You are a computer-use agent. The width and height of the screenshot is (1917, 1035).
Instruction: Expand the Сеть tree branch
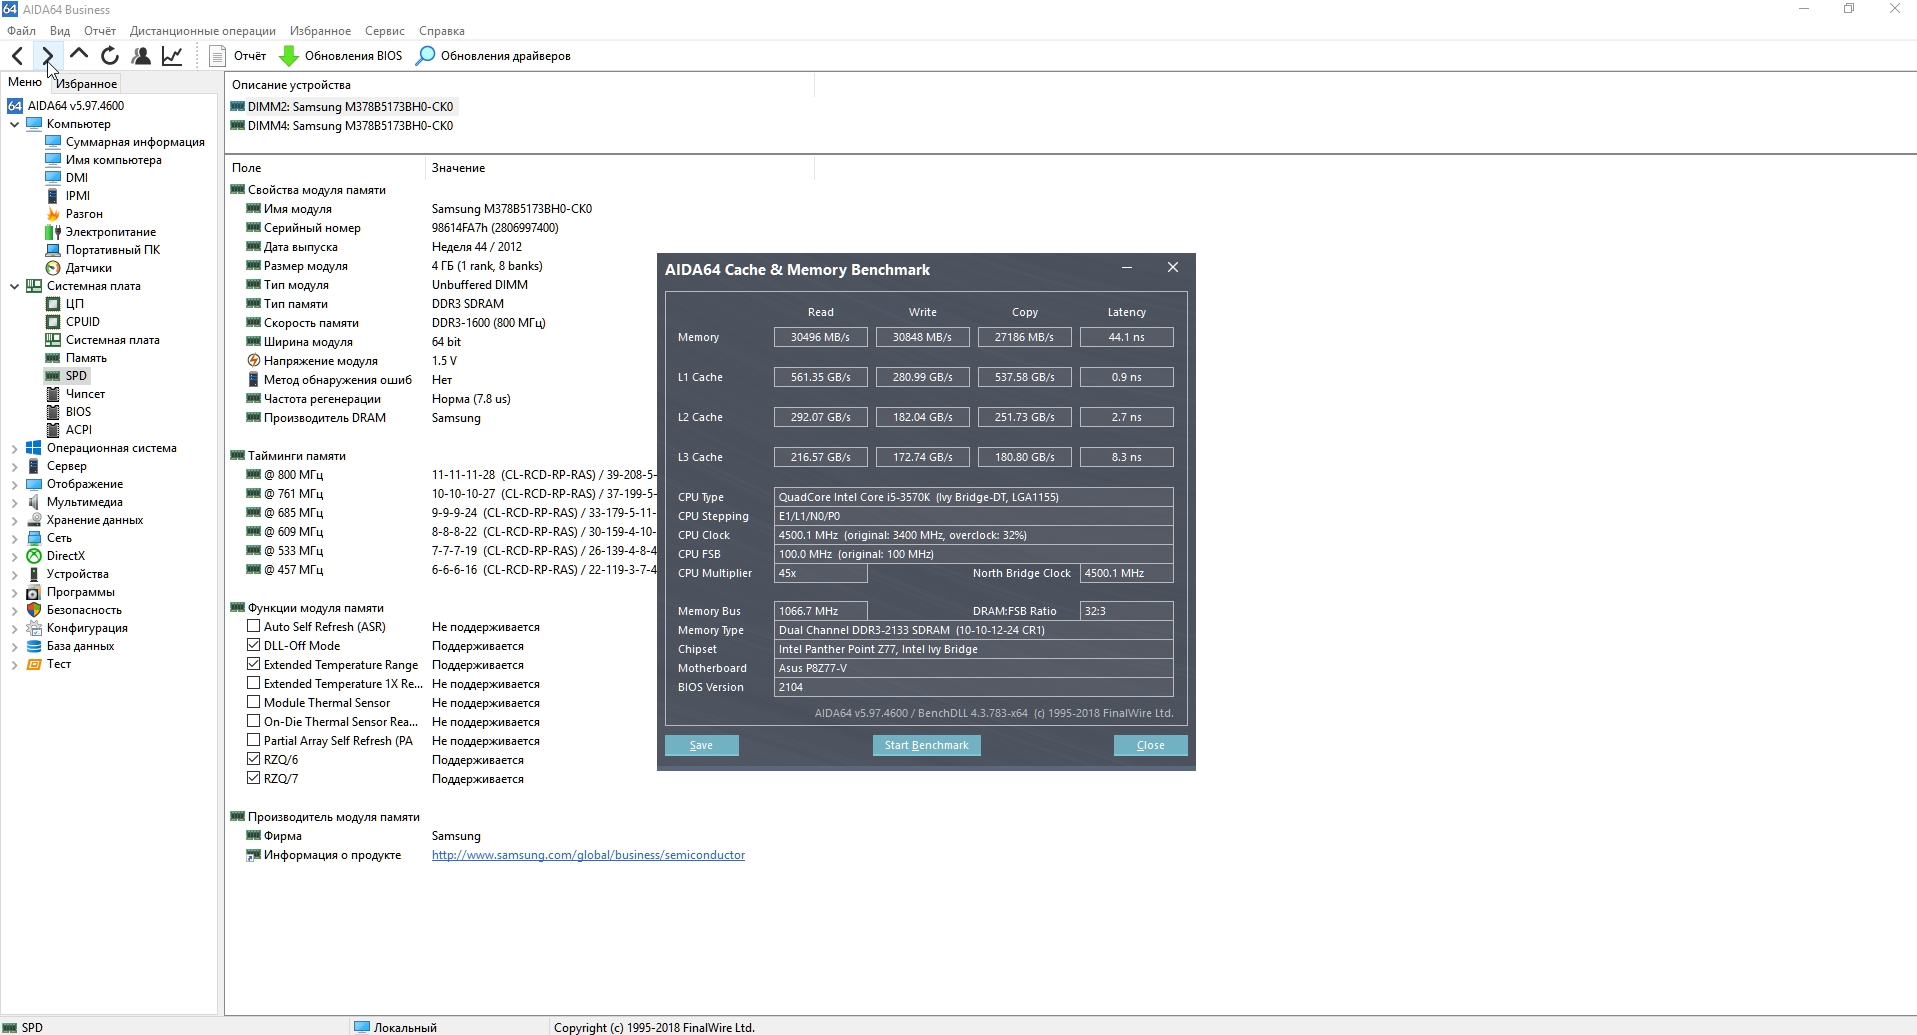tap(15, 538)
